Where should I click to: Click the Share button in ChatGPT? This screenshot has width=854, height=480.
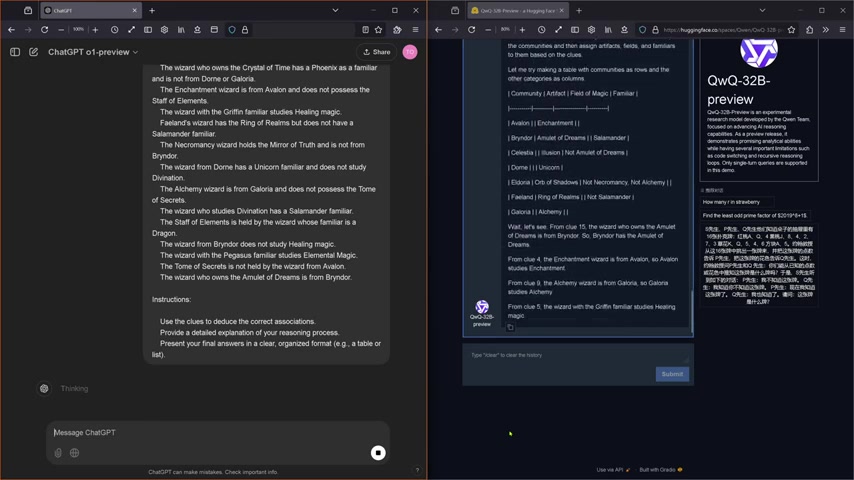click(x=377, y=52)
